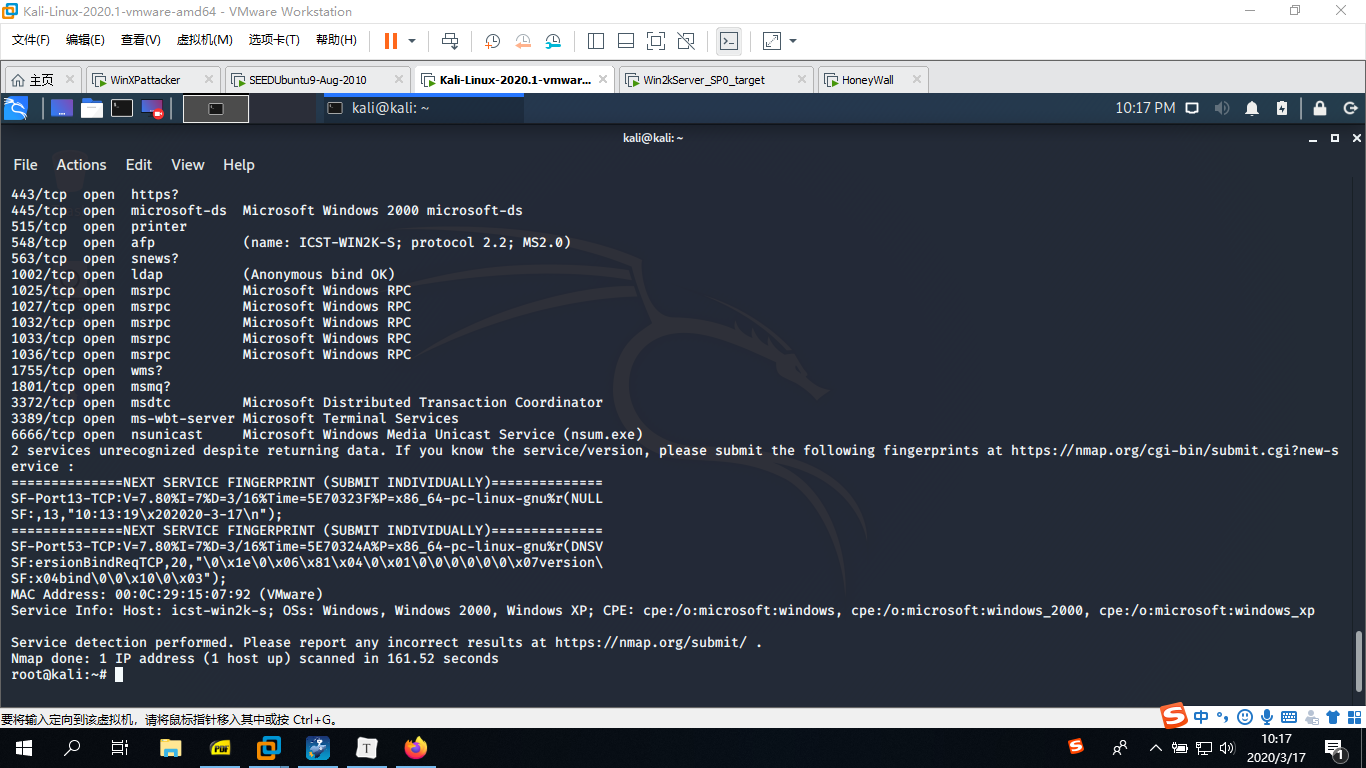
Task: Open the screen recorder icon in Kali panel
Action: [x=152, y=108]
